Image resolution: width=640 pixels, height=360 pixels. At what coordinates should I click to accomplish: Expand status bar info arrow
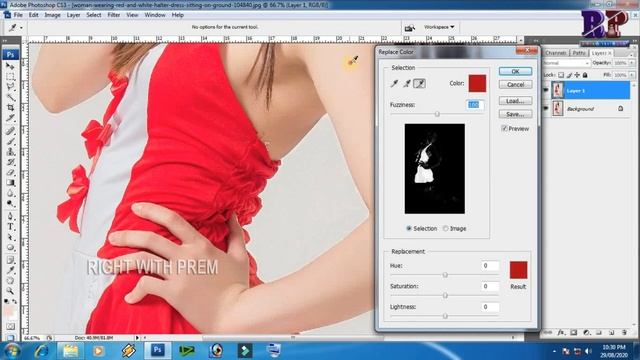pyautogui.click(x=137, y=338)
